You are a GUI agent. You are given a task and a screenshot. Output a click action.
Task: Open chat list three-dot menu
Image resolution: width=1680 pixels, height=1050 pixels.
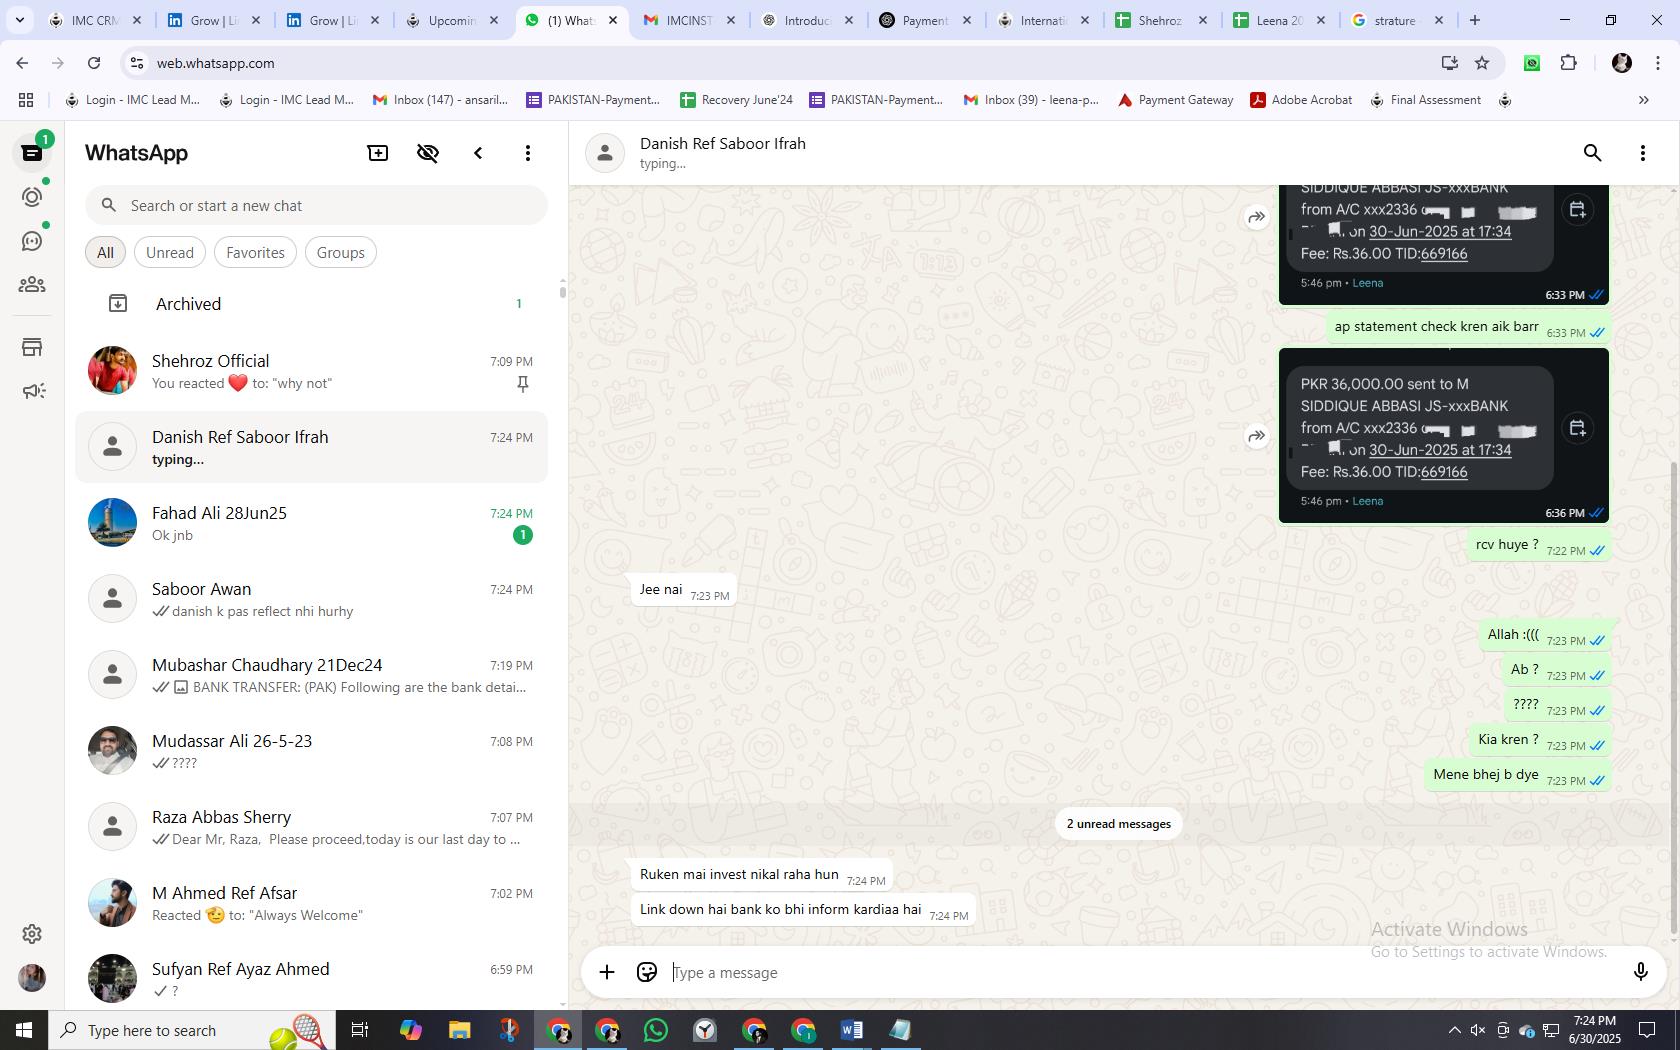[528, 153]
